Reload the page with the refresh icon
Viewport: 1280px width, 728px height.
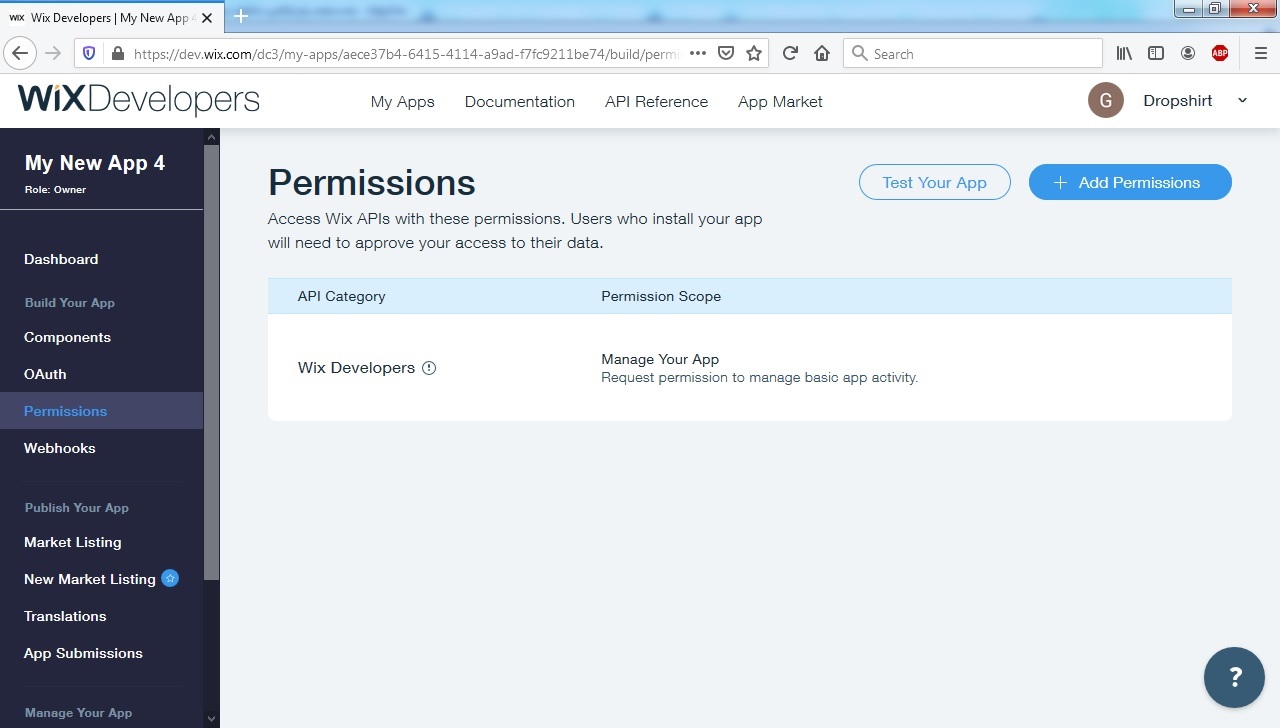tap(790, 53)
